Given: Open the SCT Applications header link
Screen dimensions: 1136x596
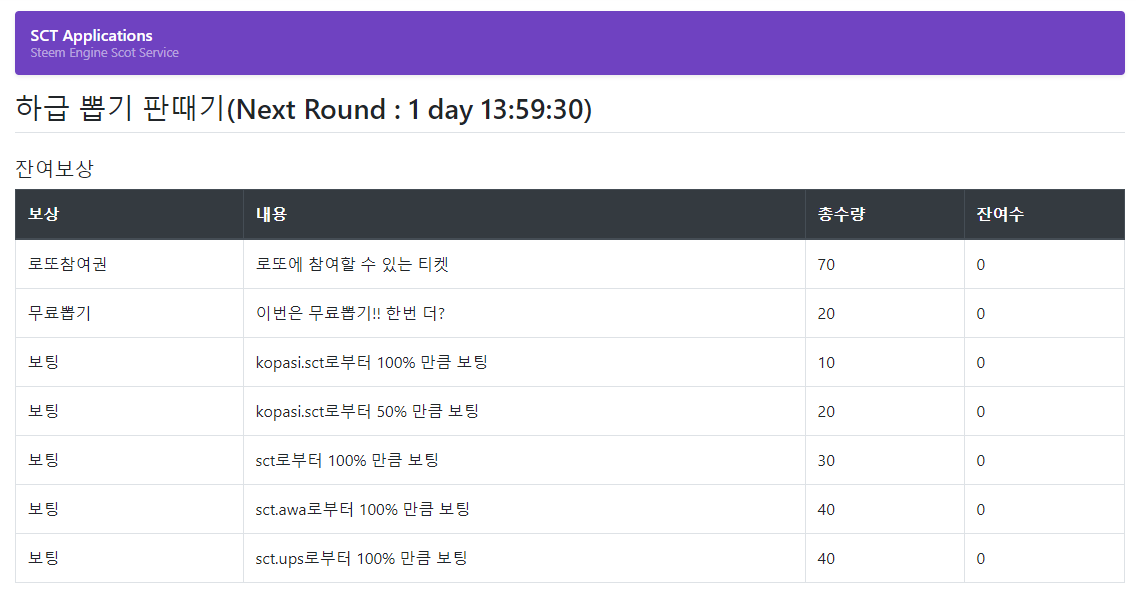Looking at the screenshot, I should point(91,35).
